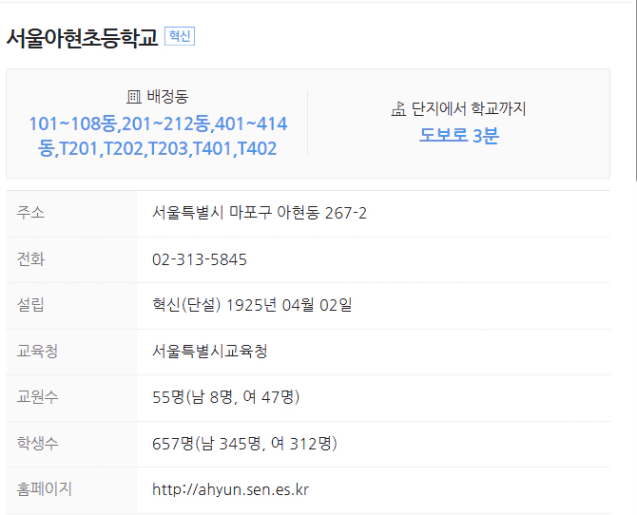This screenshot has width=637, height=515.
Task: Click the phone number 02-313-5845
Action: pyautogui.click(x=199, y=259)
